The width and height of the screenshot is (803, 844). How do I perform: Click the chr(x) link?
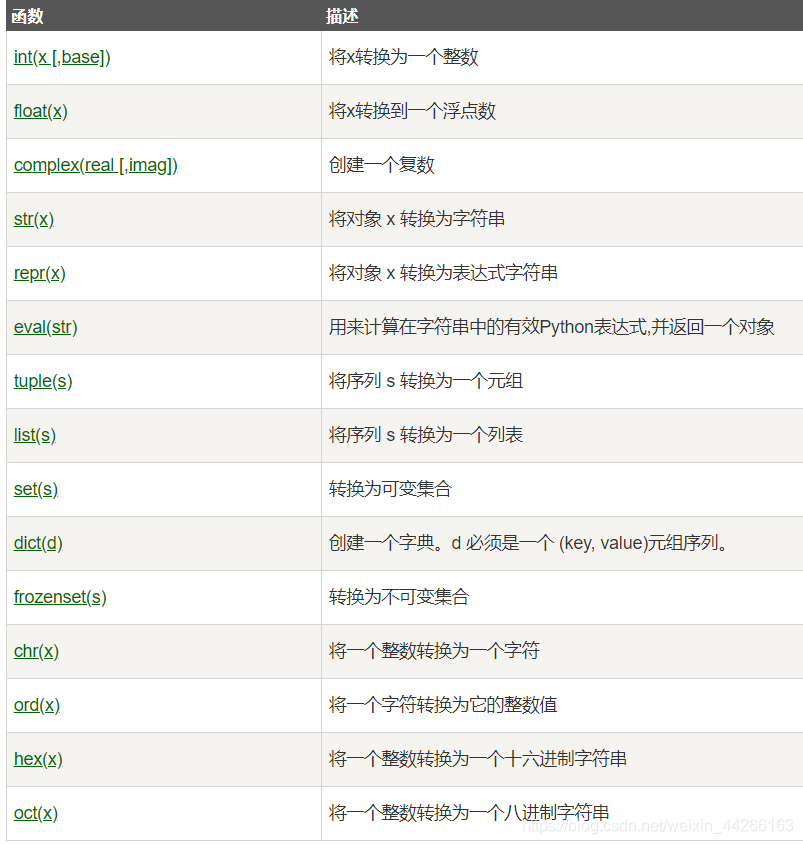coord(37,651)
